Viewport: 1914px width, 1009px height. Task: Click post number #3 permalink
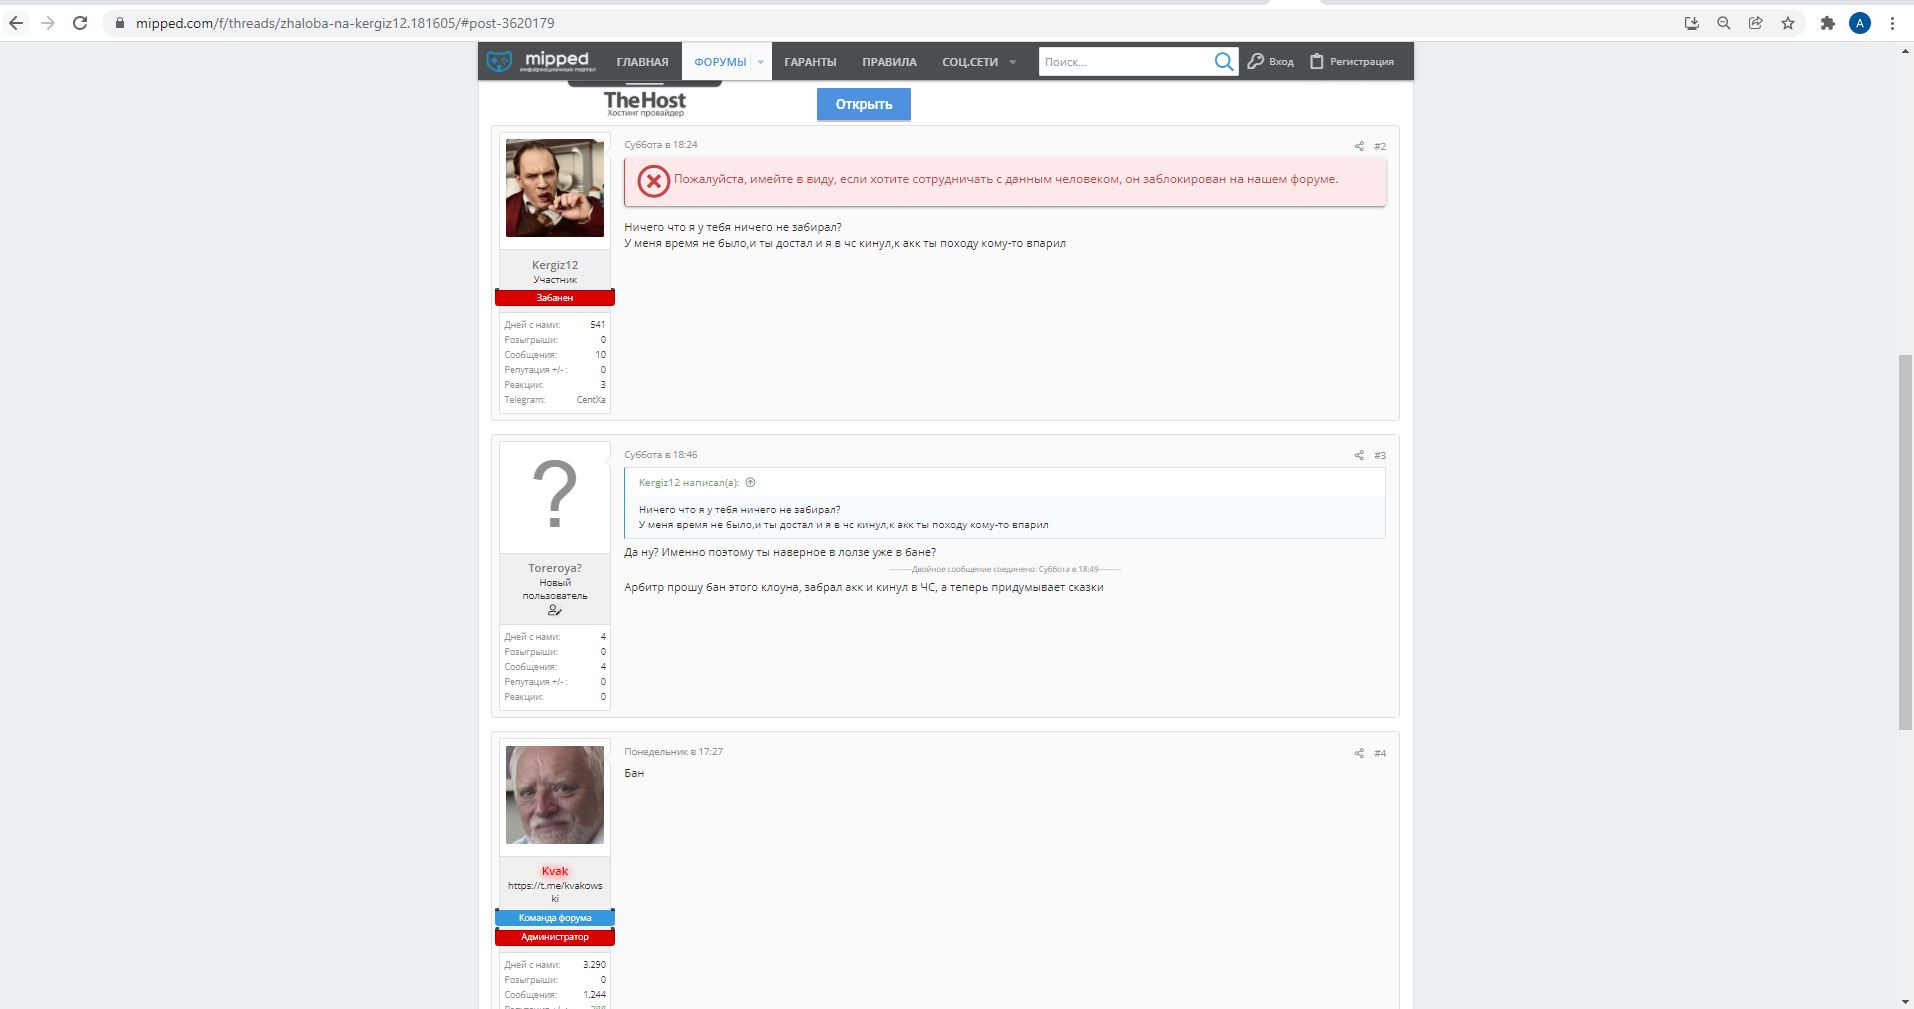coord(1380,455)
